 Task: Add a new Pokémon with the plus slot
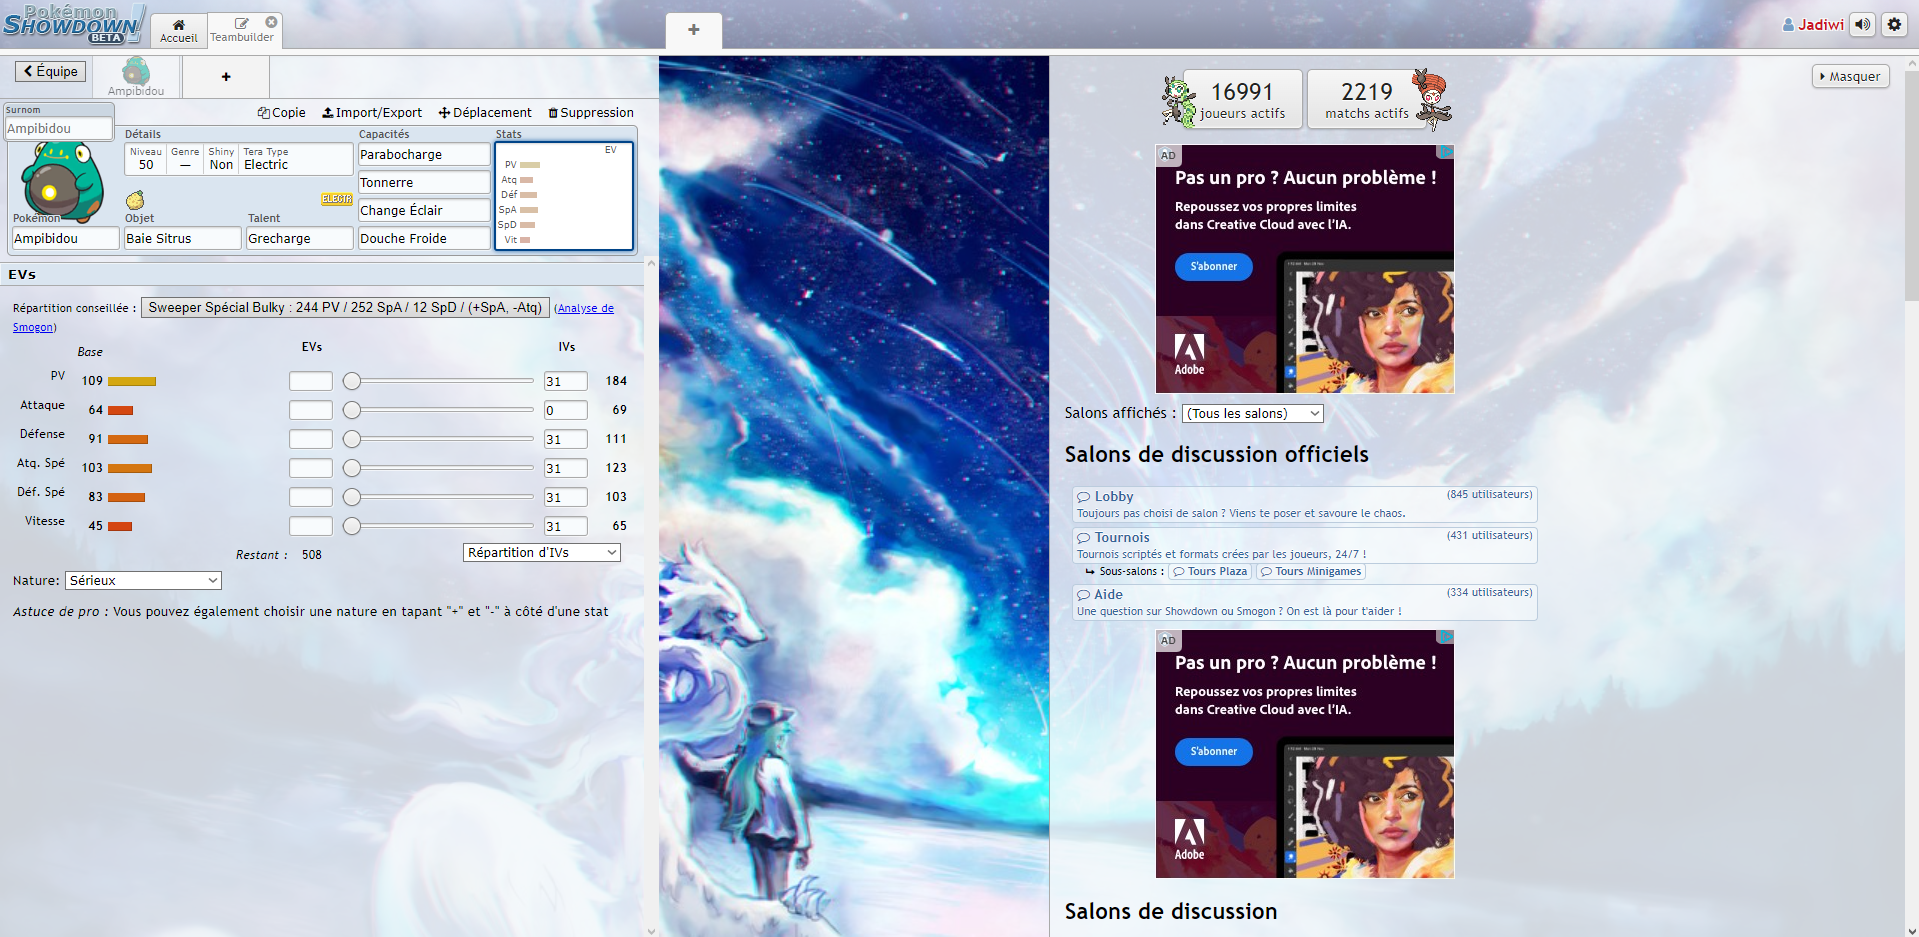pos(226,76)
